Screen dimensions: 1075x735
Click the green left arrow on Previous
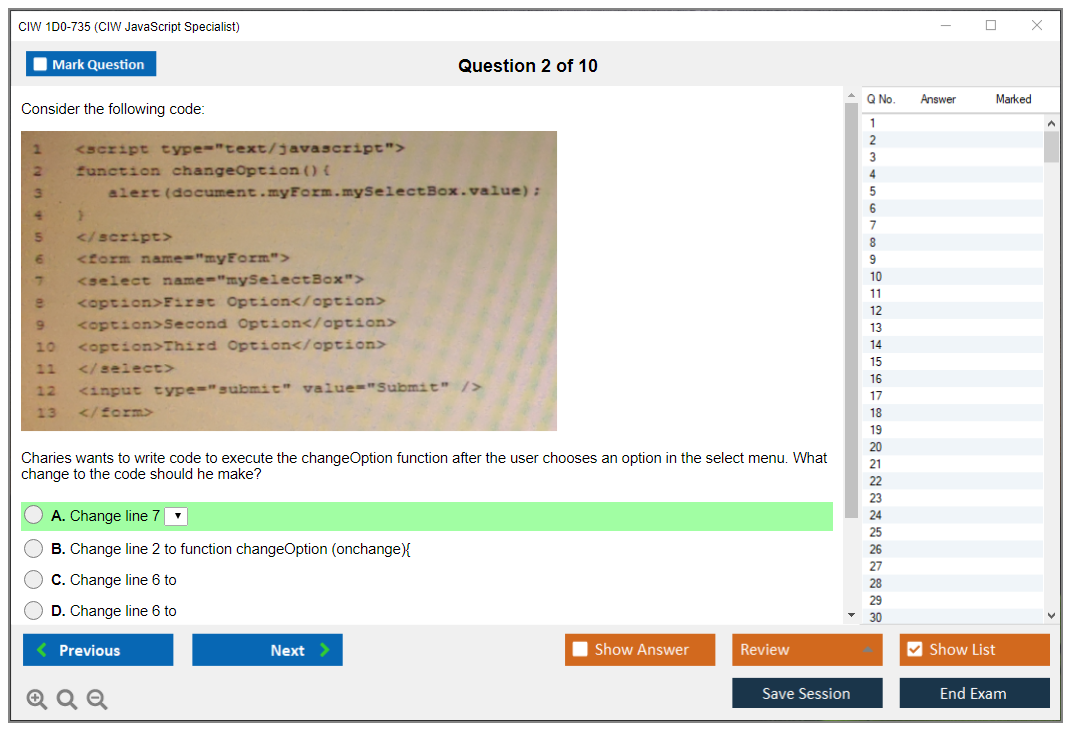click(41, 650)
